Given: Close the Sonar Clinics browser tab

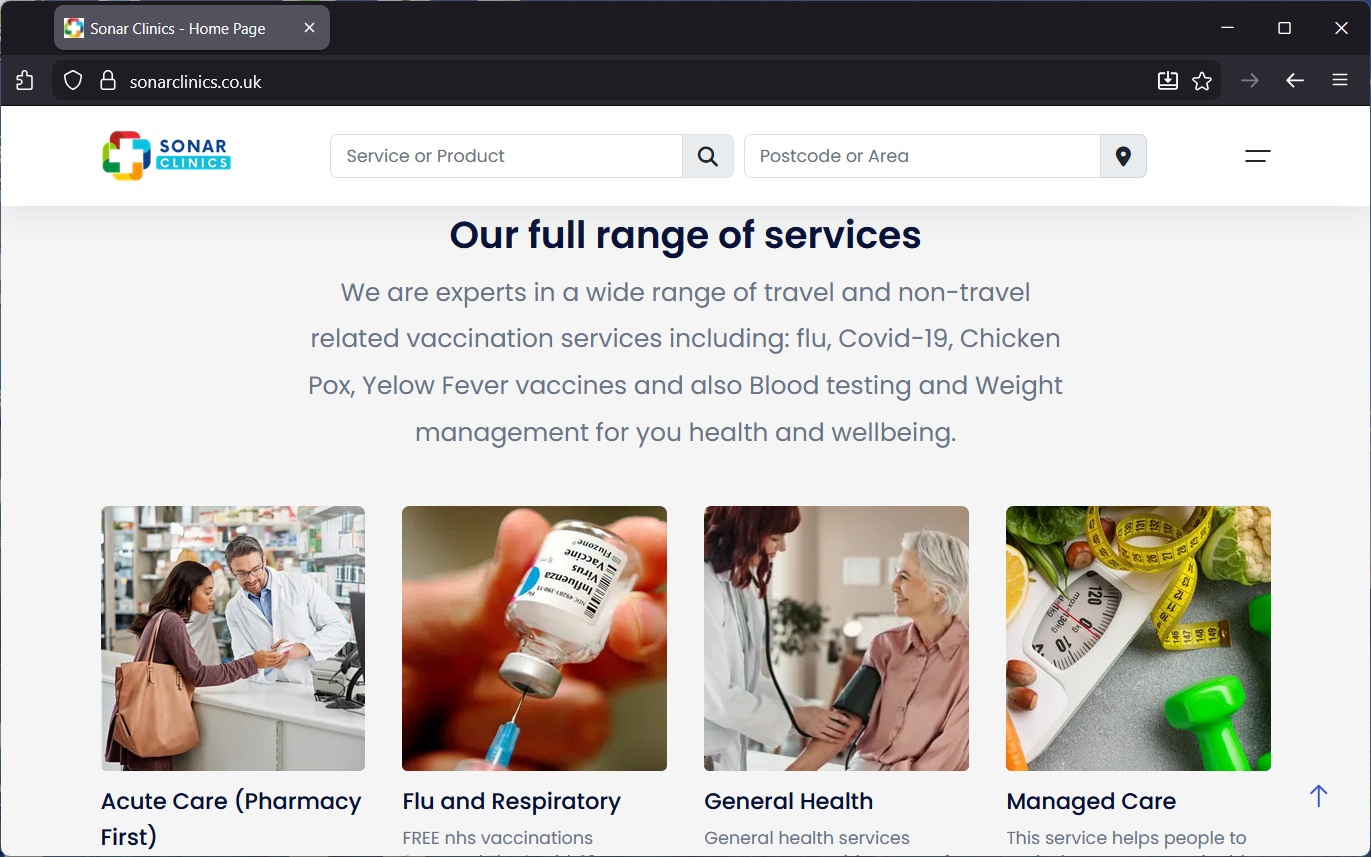Looking at the screenshot, I should 309,28.
